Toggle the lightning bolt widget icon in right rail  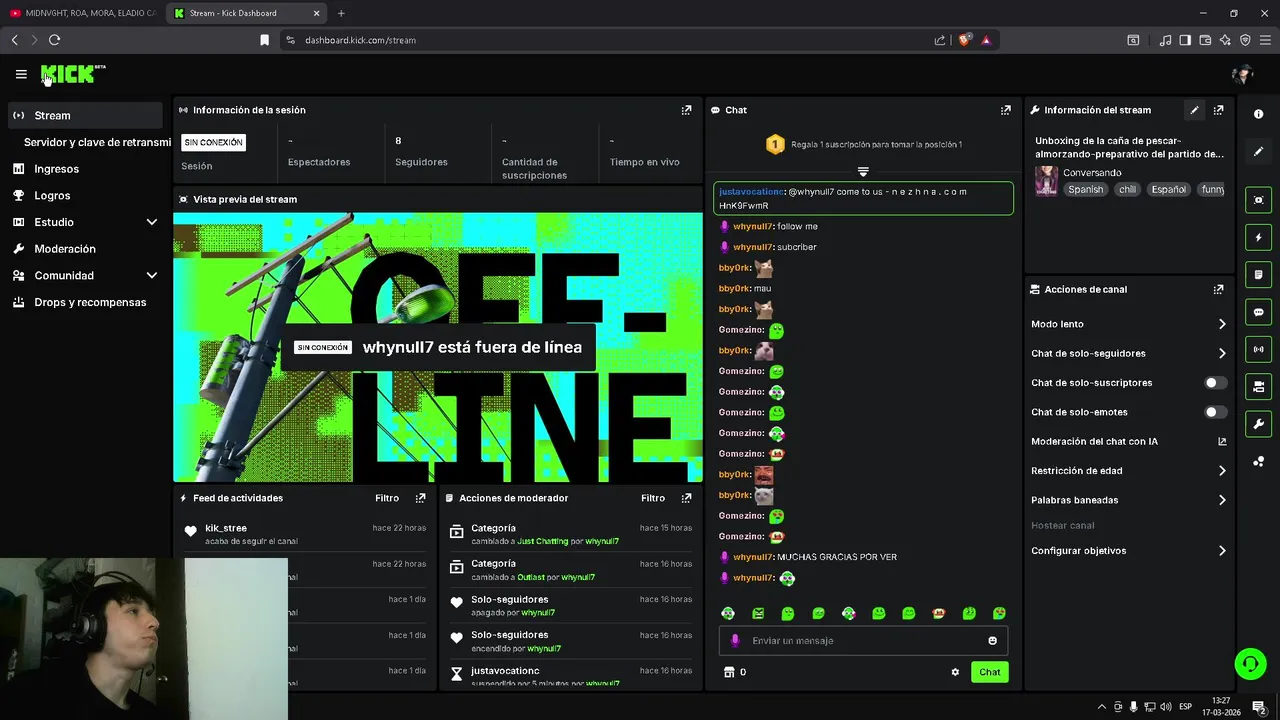click(x=1258, y=237)
